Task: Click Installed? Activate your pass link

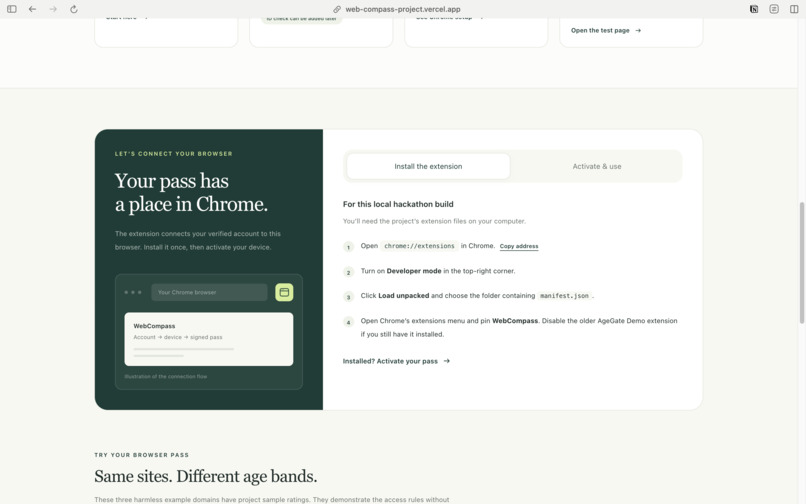Action: pyautogui.click(x=396, y=361)
